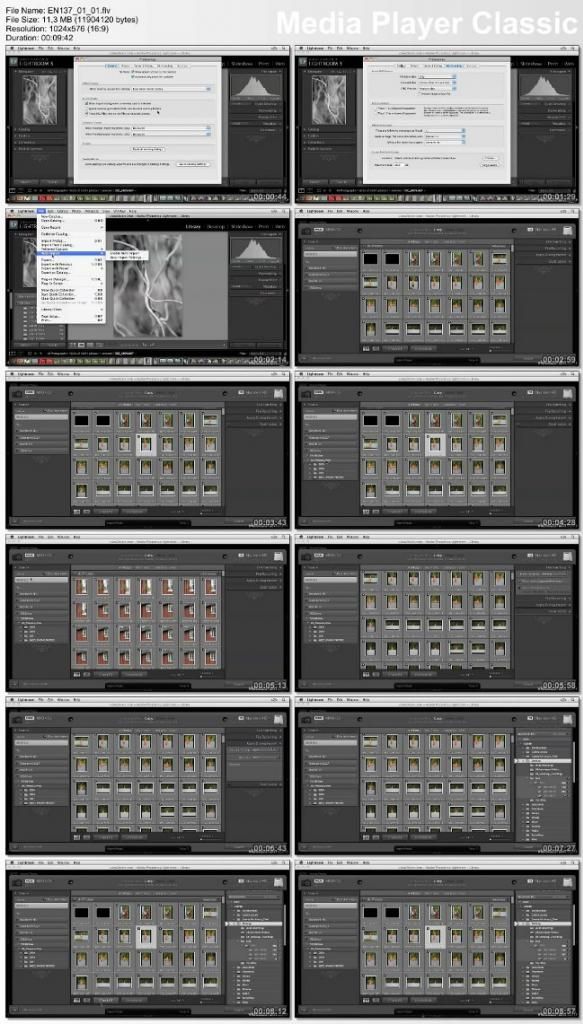Click the destination drive icon in the 00:05:58 frame
The width and height of the screenshot is (583, 1024).
[568, 556]
